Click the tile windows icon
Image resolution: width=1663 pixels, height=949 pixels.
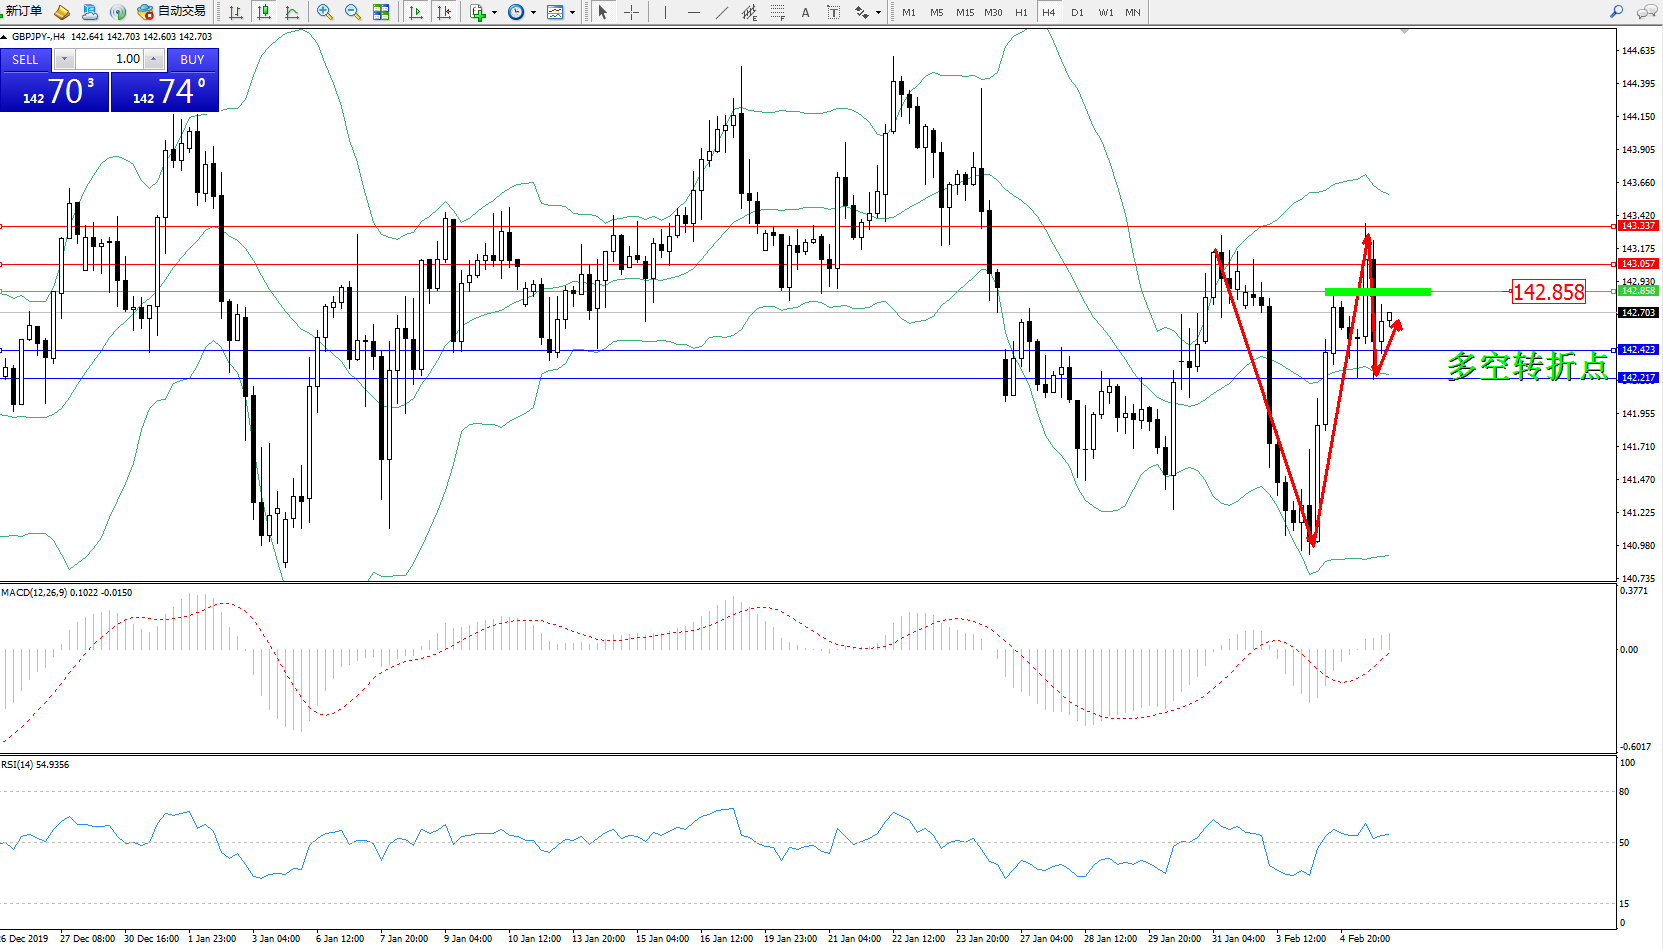pyautogui.click(x=381, y=12)
